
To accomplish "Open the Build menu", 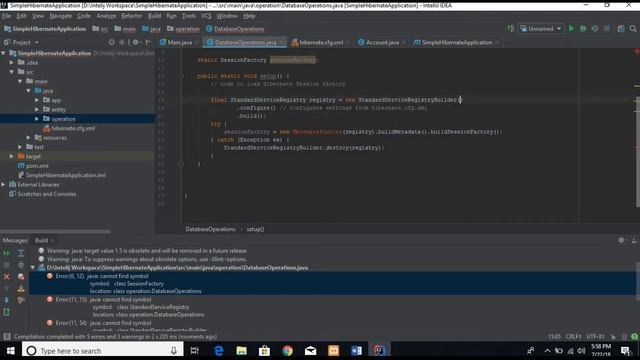I will (154, 16).
